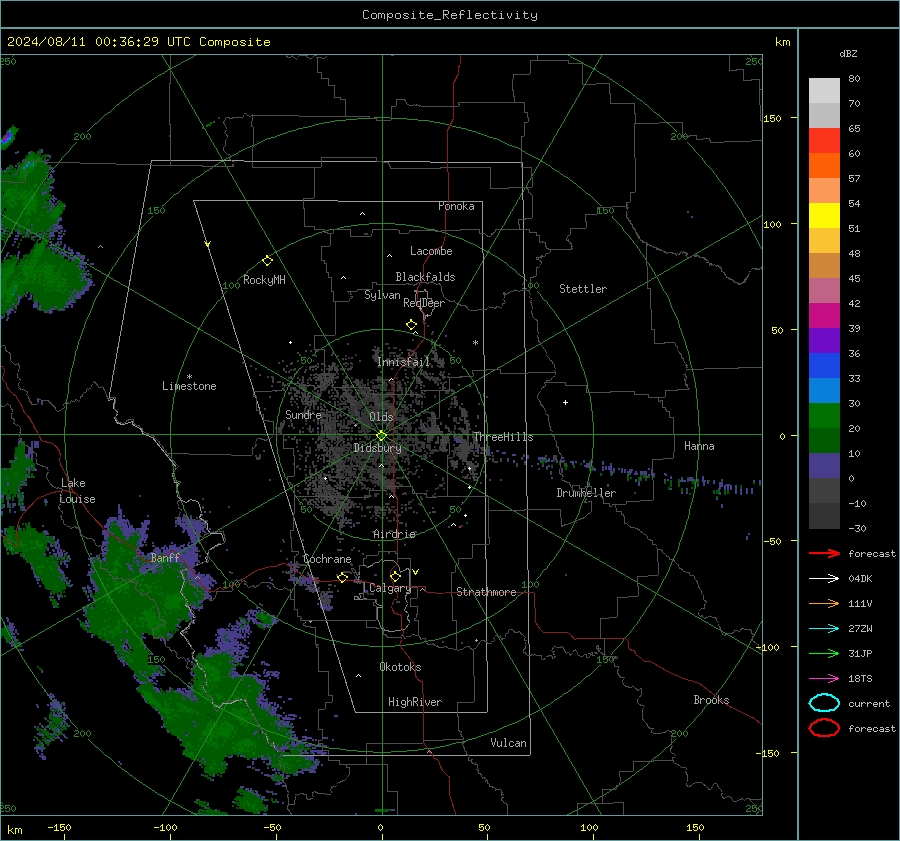Click the Stettler city label
The image size is (900, 841).
click(583, 289)
